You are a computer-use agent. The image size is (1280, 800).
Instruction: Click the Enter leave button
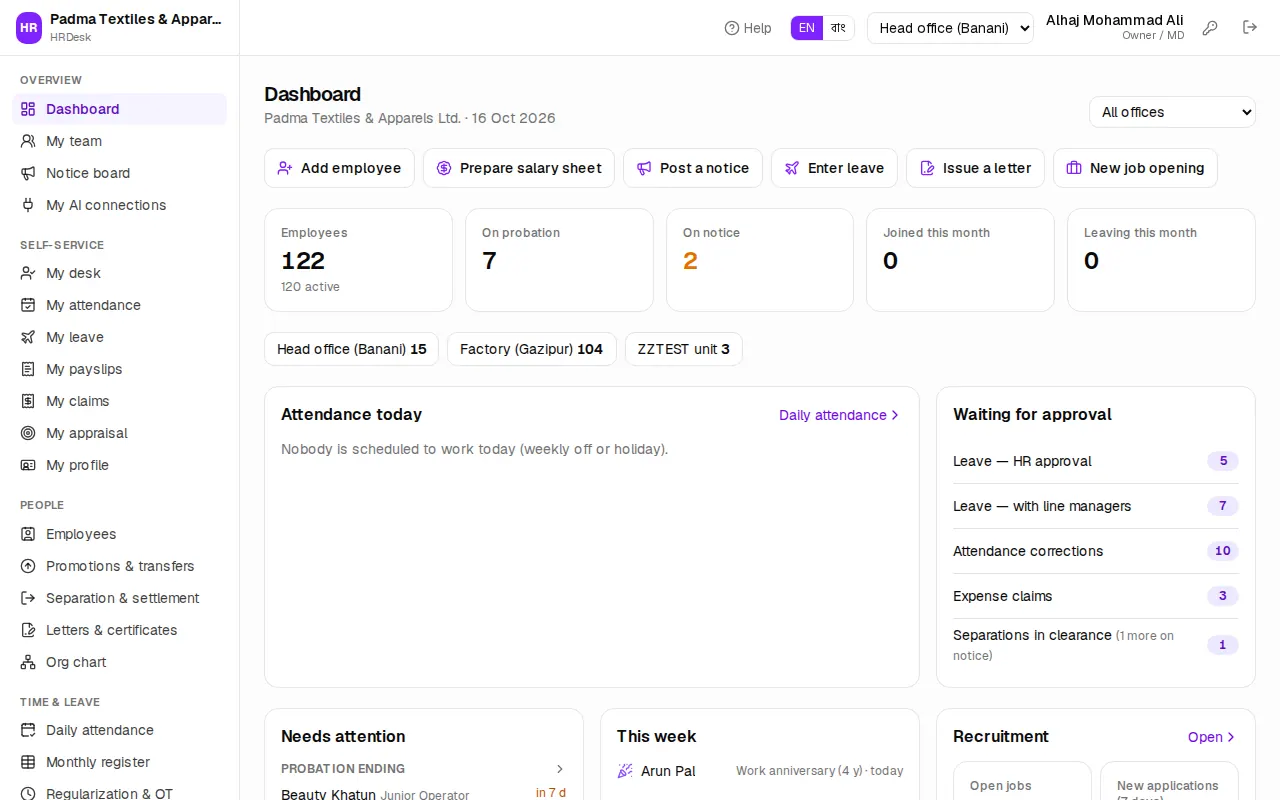click(834, 168)
